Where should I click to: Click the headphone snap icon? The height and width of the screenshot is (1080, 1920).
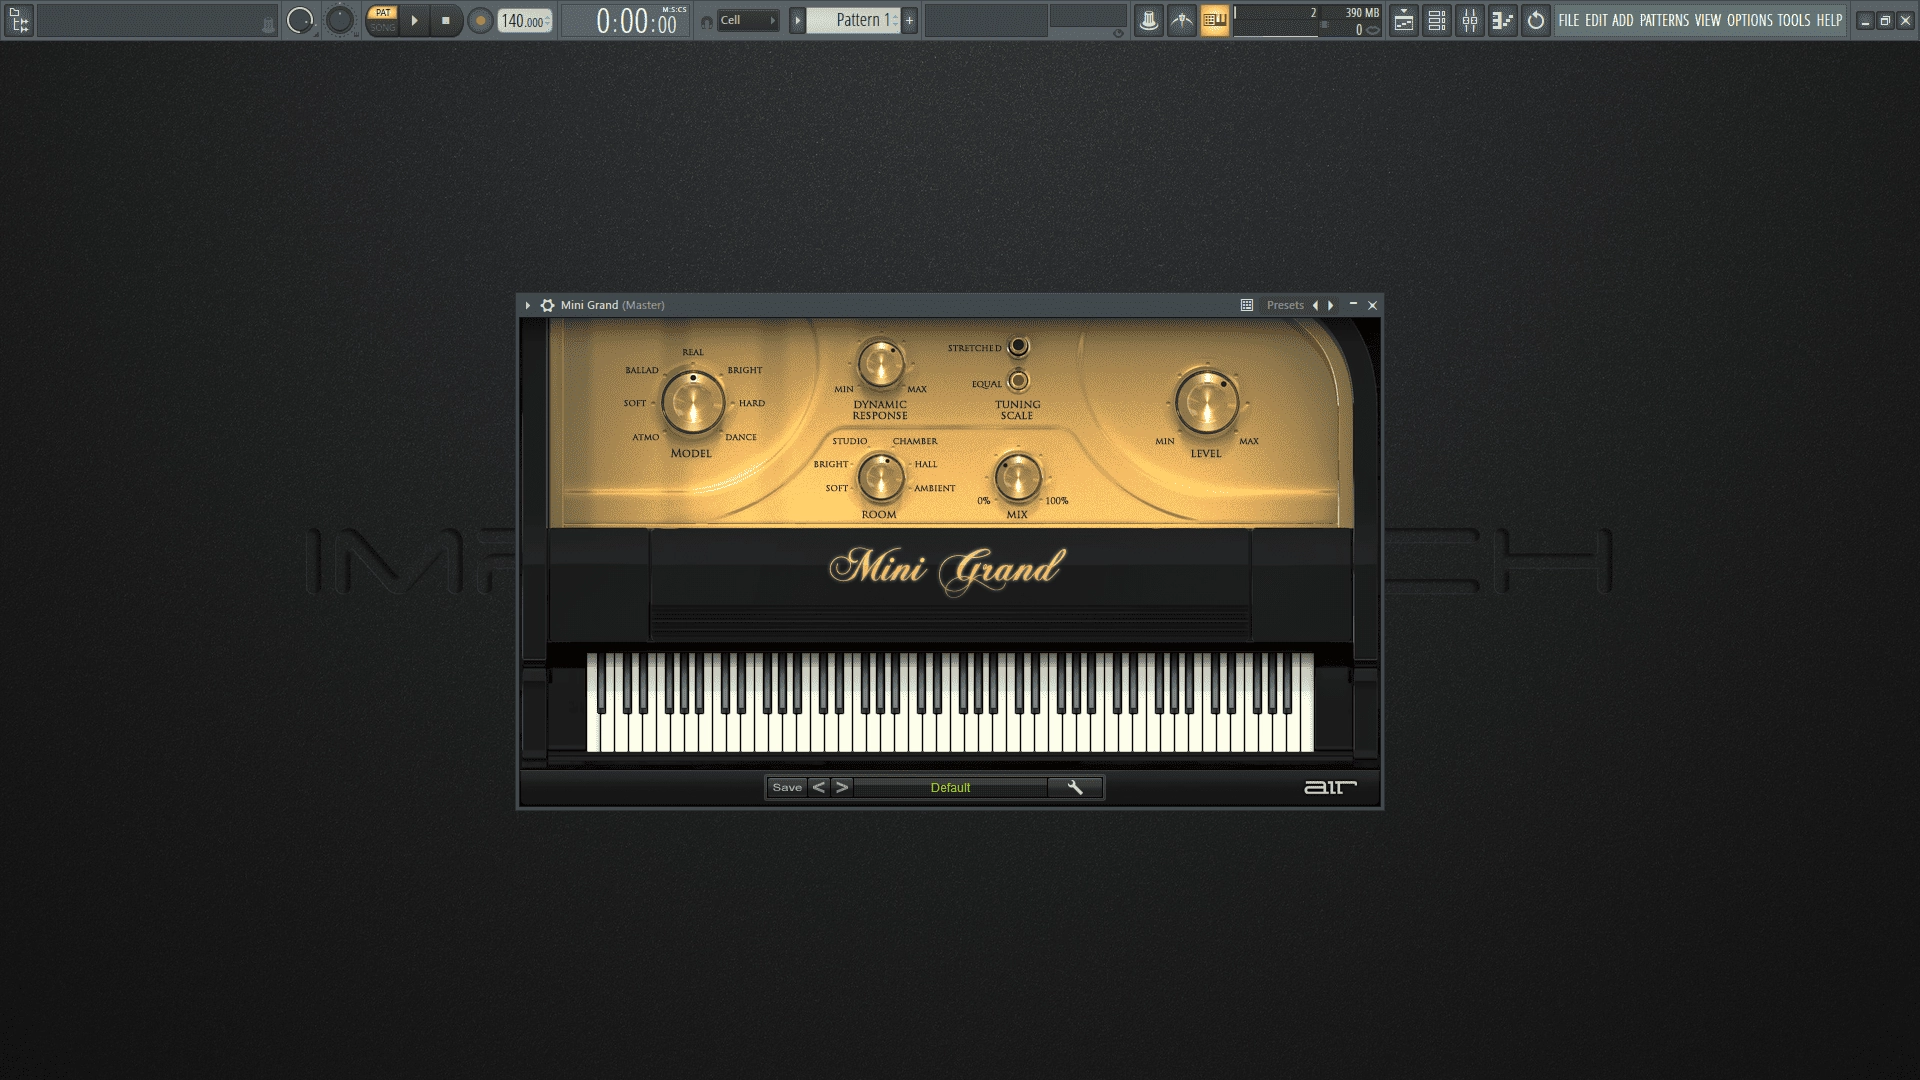707,21
